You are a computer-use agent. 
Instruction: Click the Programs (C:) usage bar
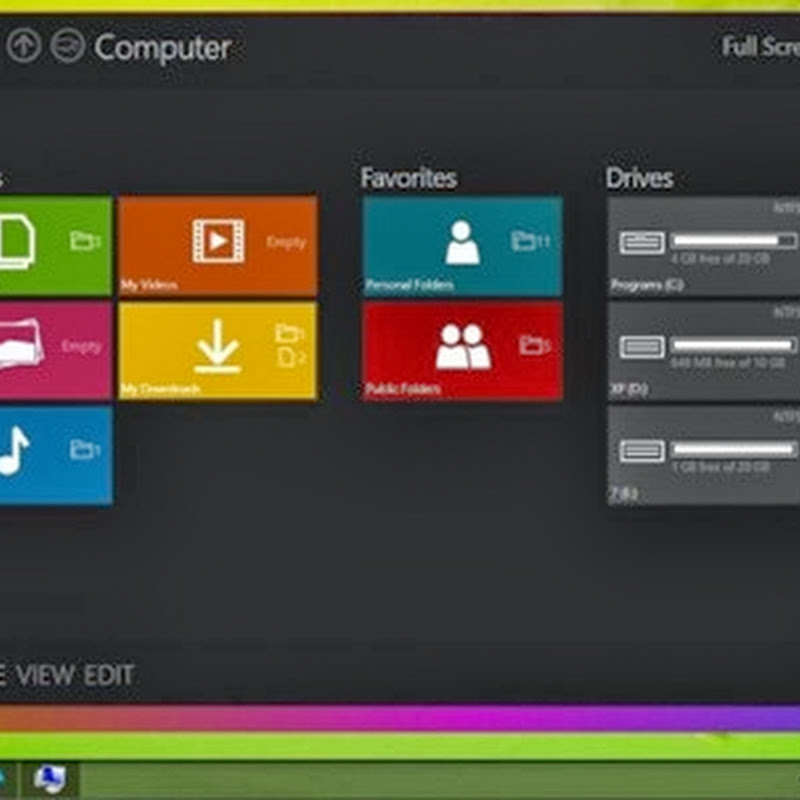tap(733, 240)
